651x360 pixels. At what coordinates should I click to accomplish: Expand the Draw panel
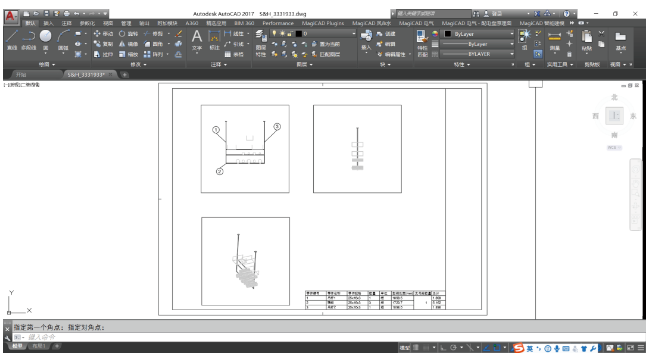pos(46,65)
